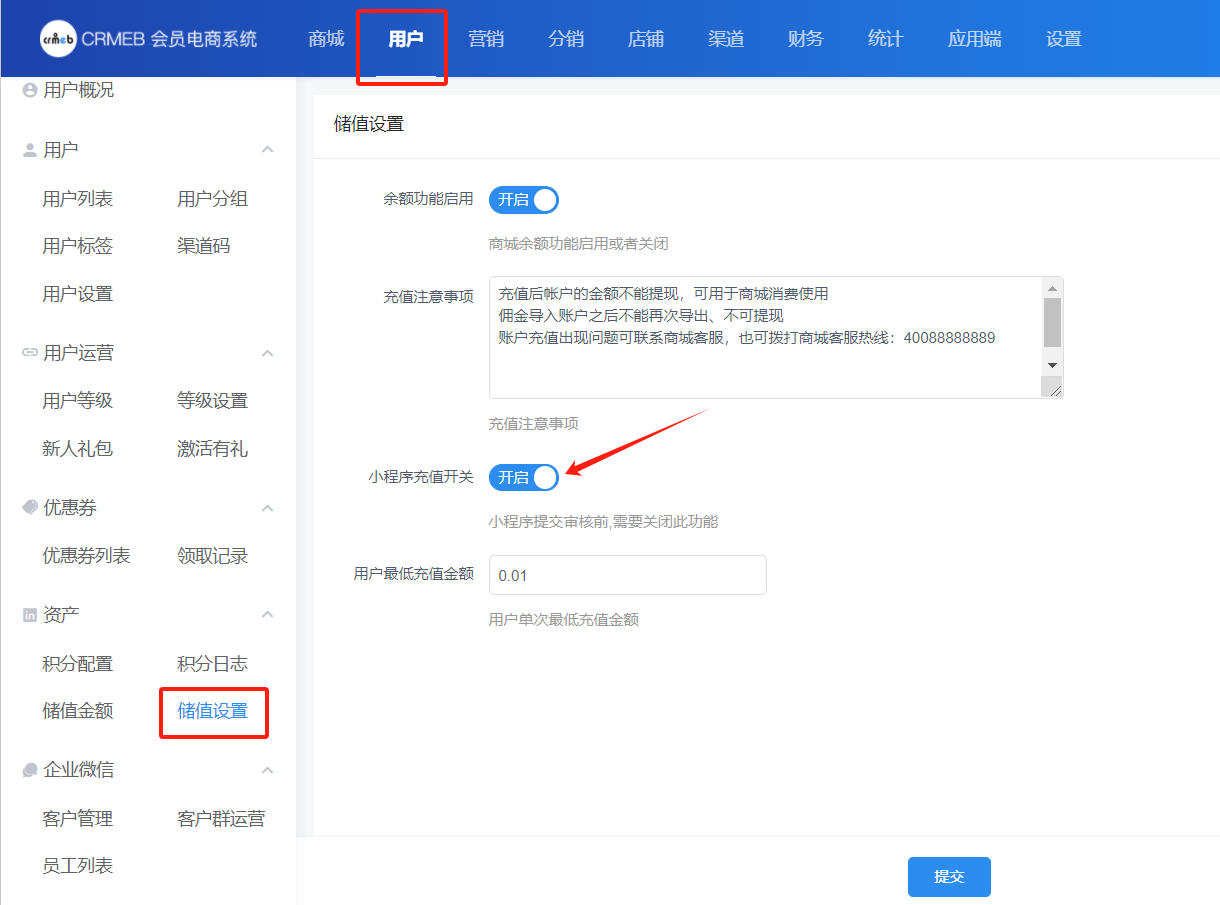Click the 优惠券 tag icon
Viewport: 1220px width, 905px height.
(x=30, y=508)
